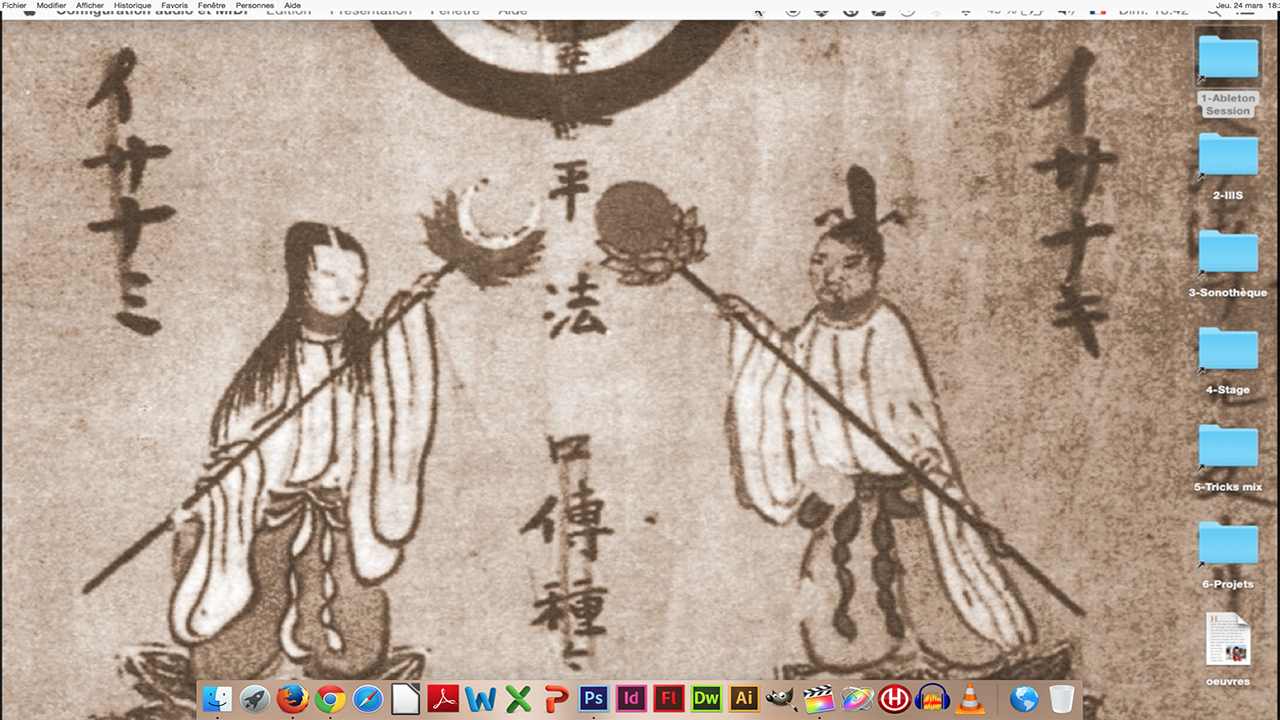Launch GIMP from the Dock
Viewport: 1280px width, 720px height.
781,699
